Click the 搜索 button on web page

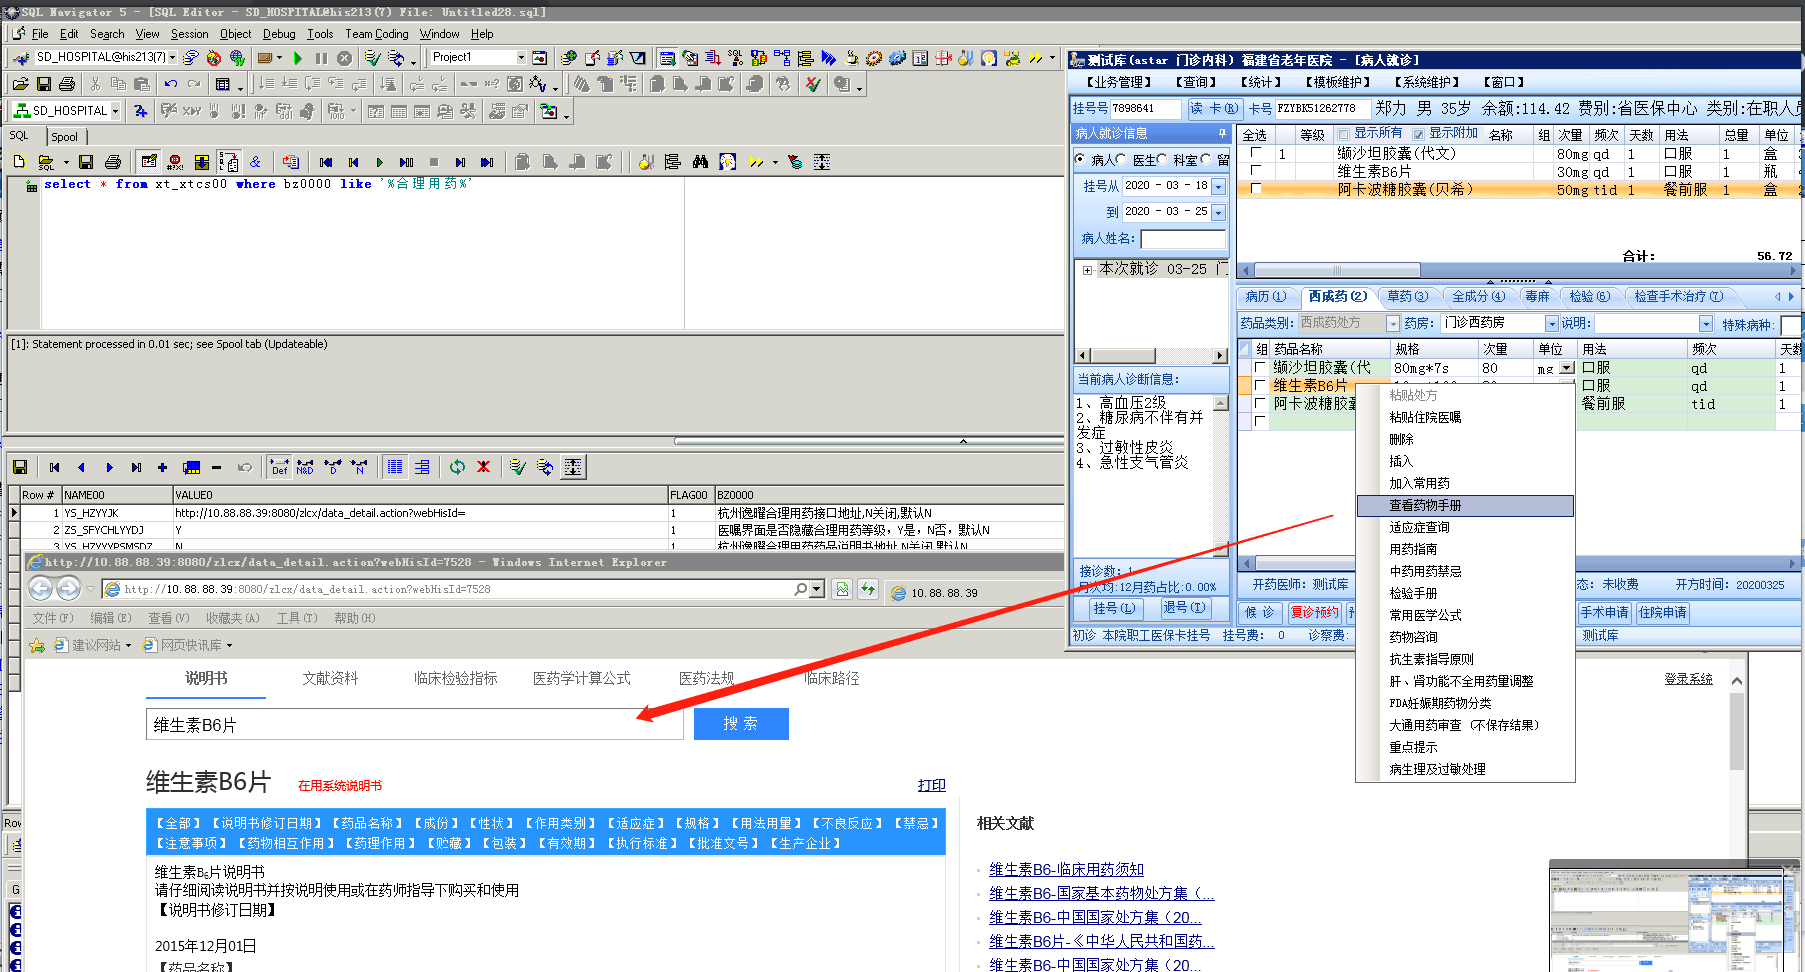click(741, 724)
